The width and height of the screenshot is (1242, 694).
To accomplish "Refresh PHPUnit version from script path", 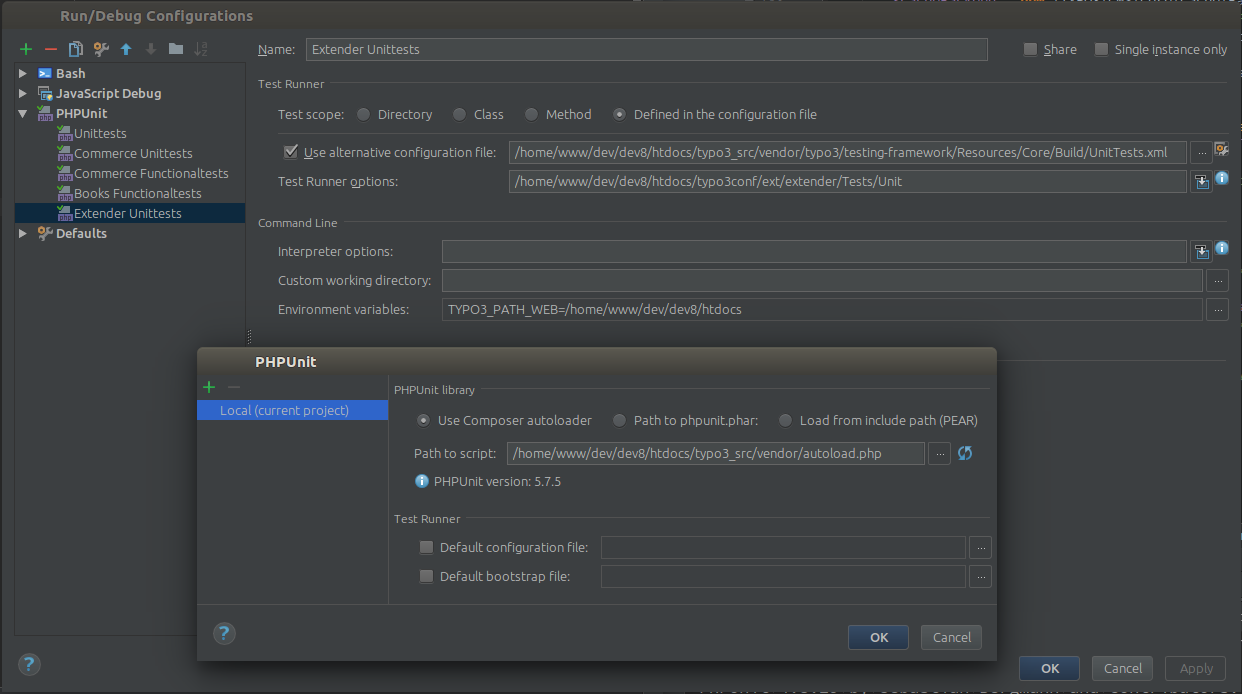I will [965, 453].
